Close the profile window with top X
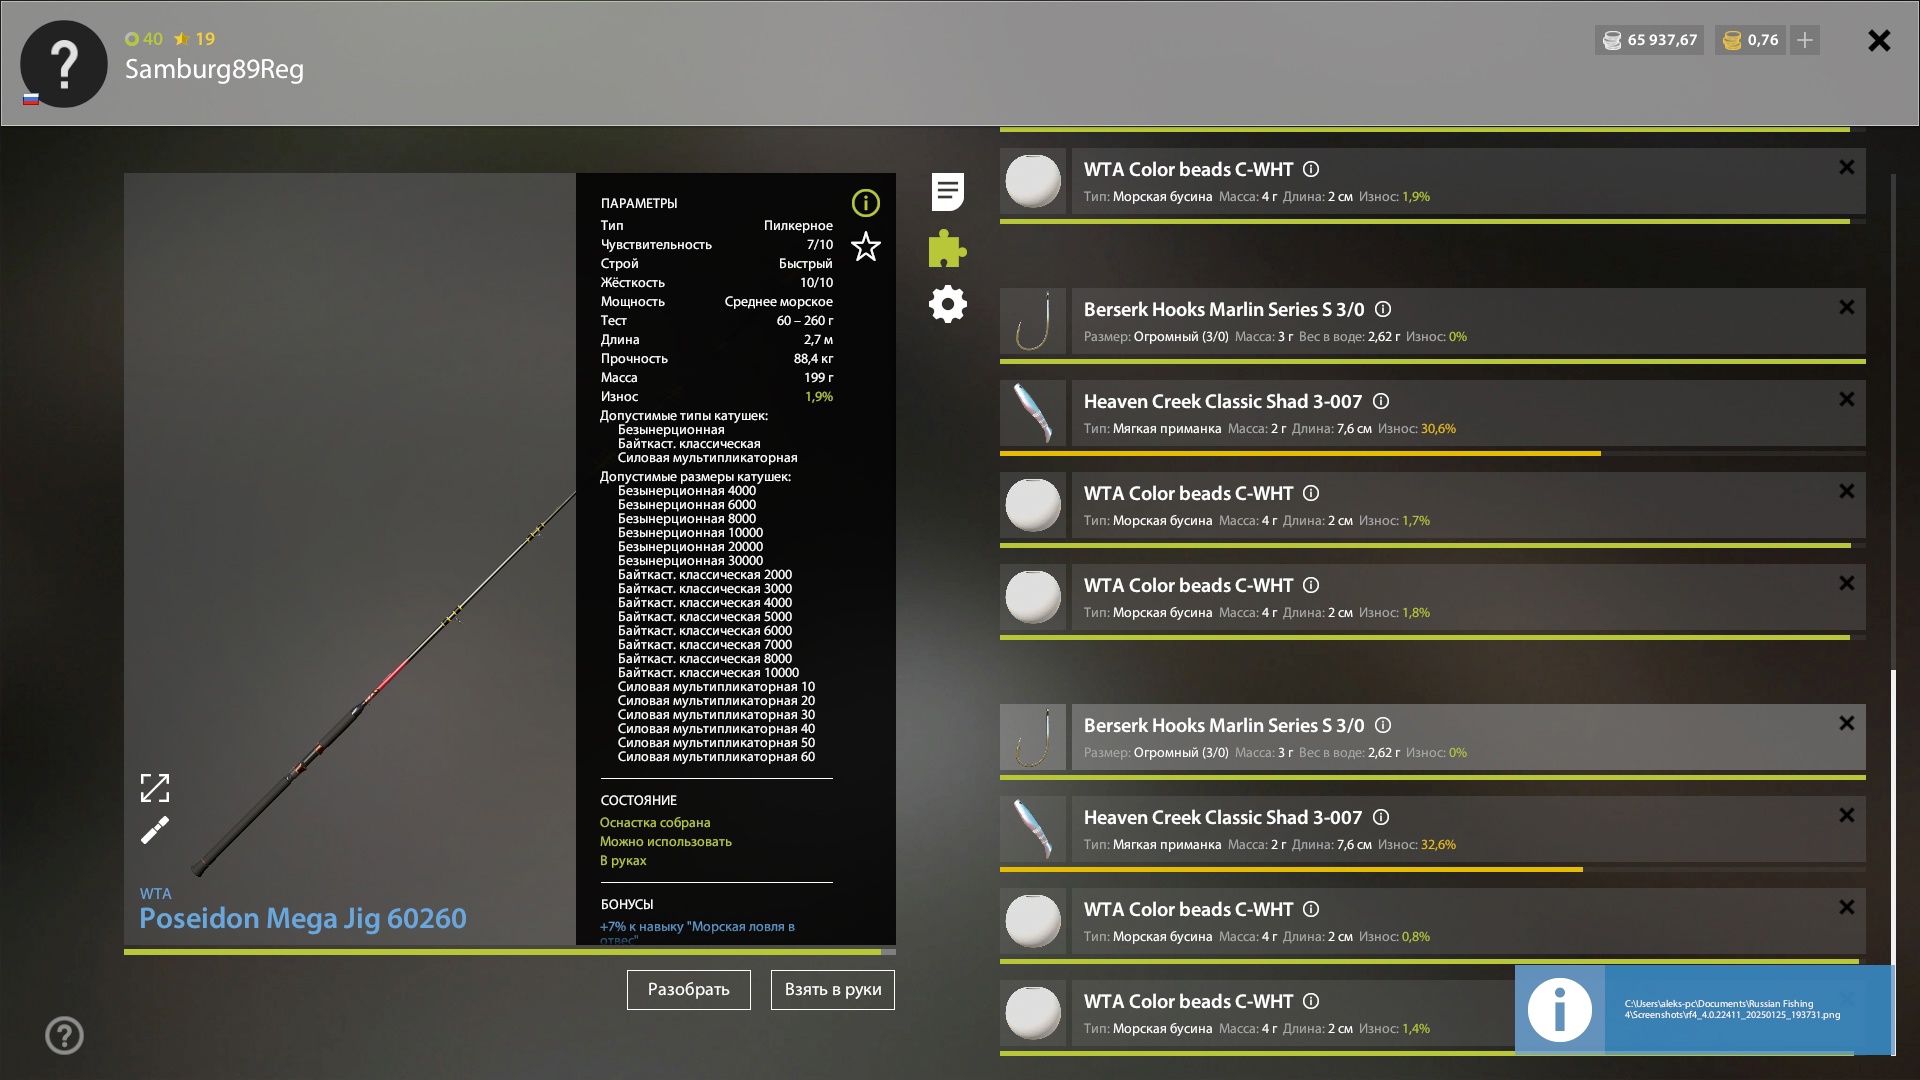The image size is (1920, 1080). (x=1879, y=40)
